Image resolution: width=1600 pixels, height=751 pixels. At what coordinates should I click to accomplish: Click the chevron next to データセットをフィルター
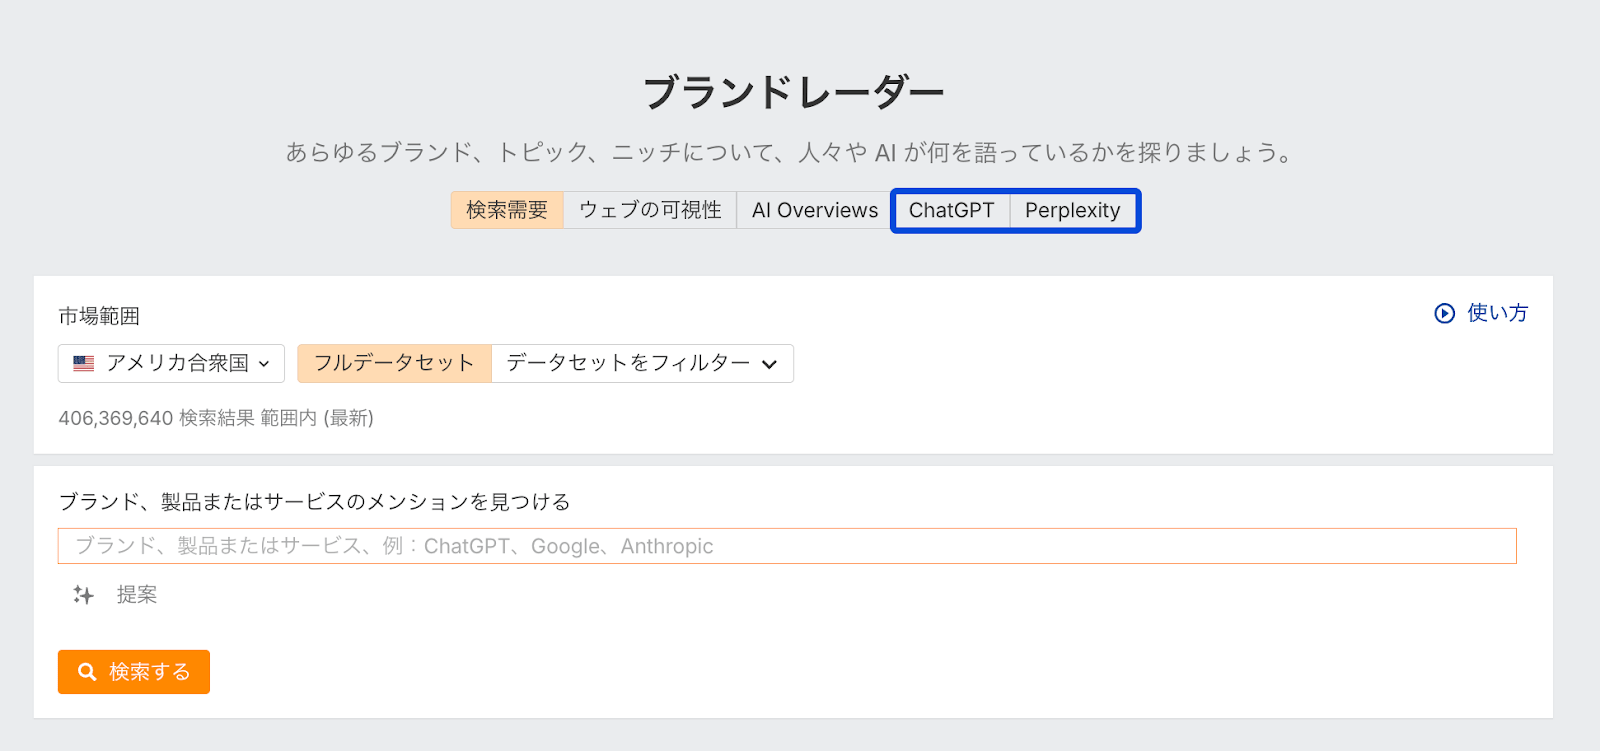[769, 364]
